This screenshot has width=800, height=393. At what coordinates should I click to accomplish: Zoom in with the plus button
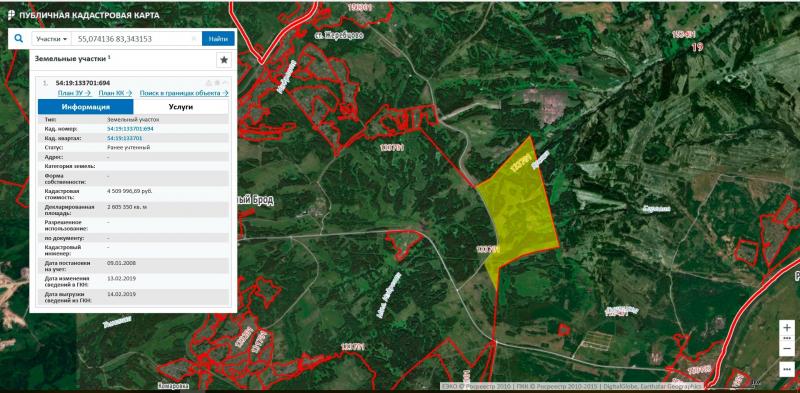[x=787, y=327]
